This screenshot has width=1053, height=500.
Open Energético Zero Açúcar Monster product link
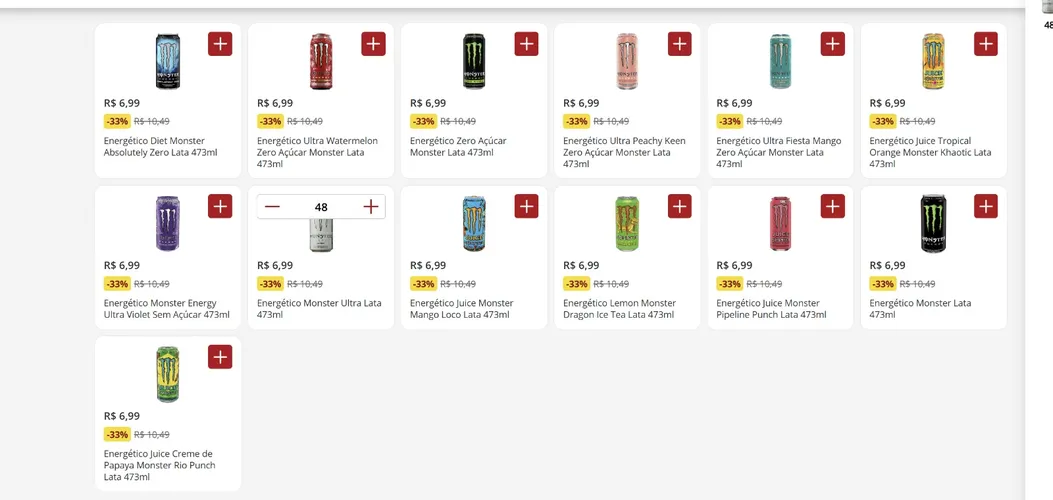[x=458, y=146]
